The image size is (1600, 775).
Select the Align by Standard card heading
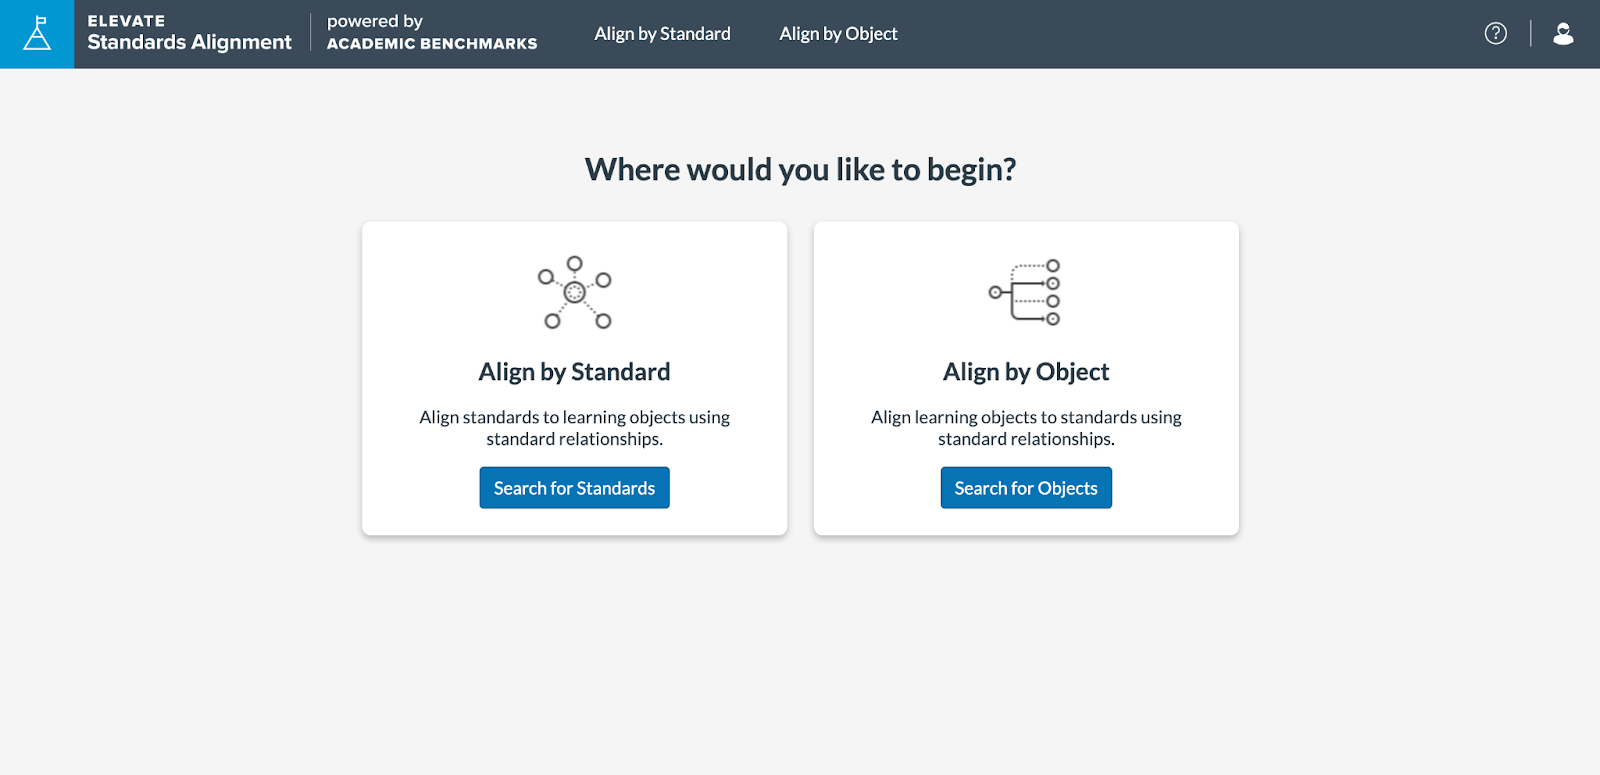(574, 372)
